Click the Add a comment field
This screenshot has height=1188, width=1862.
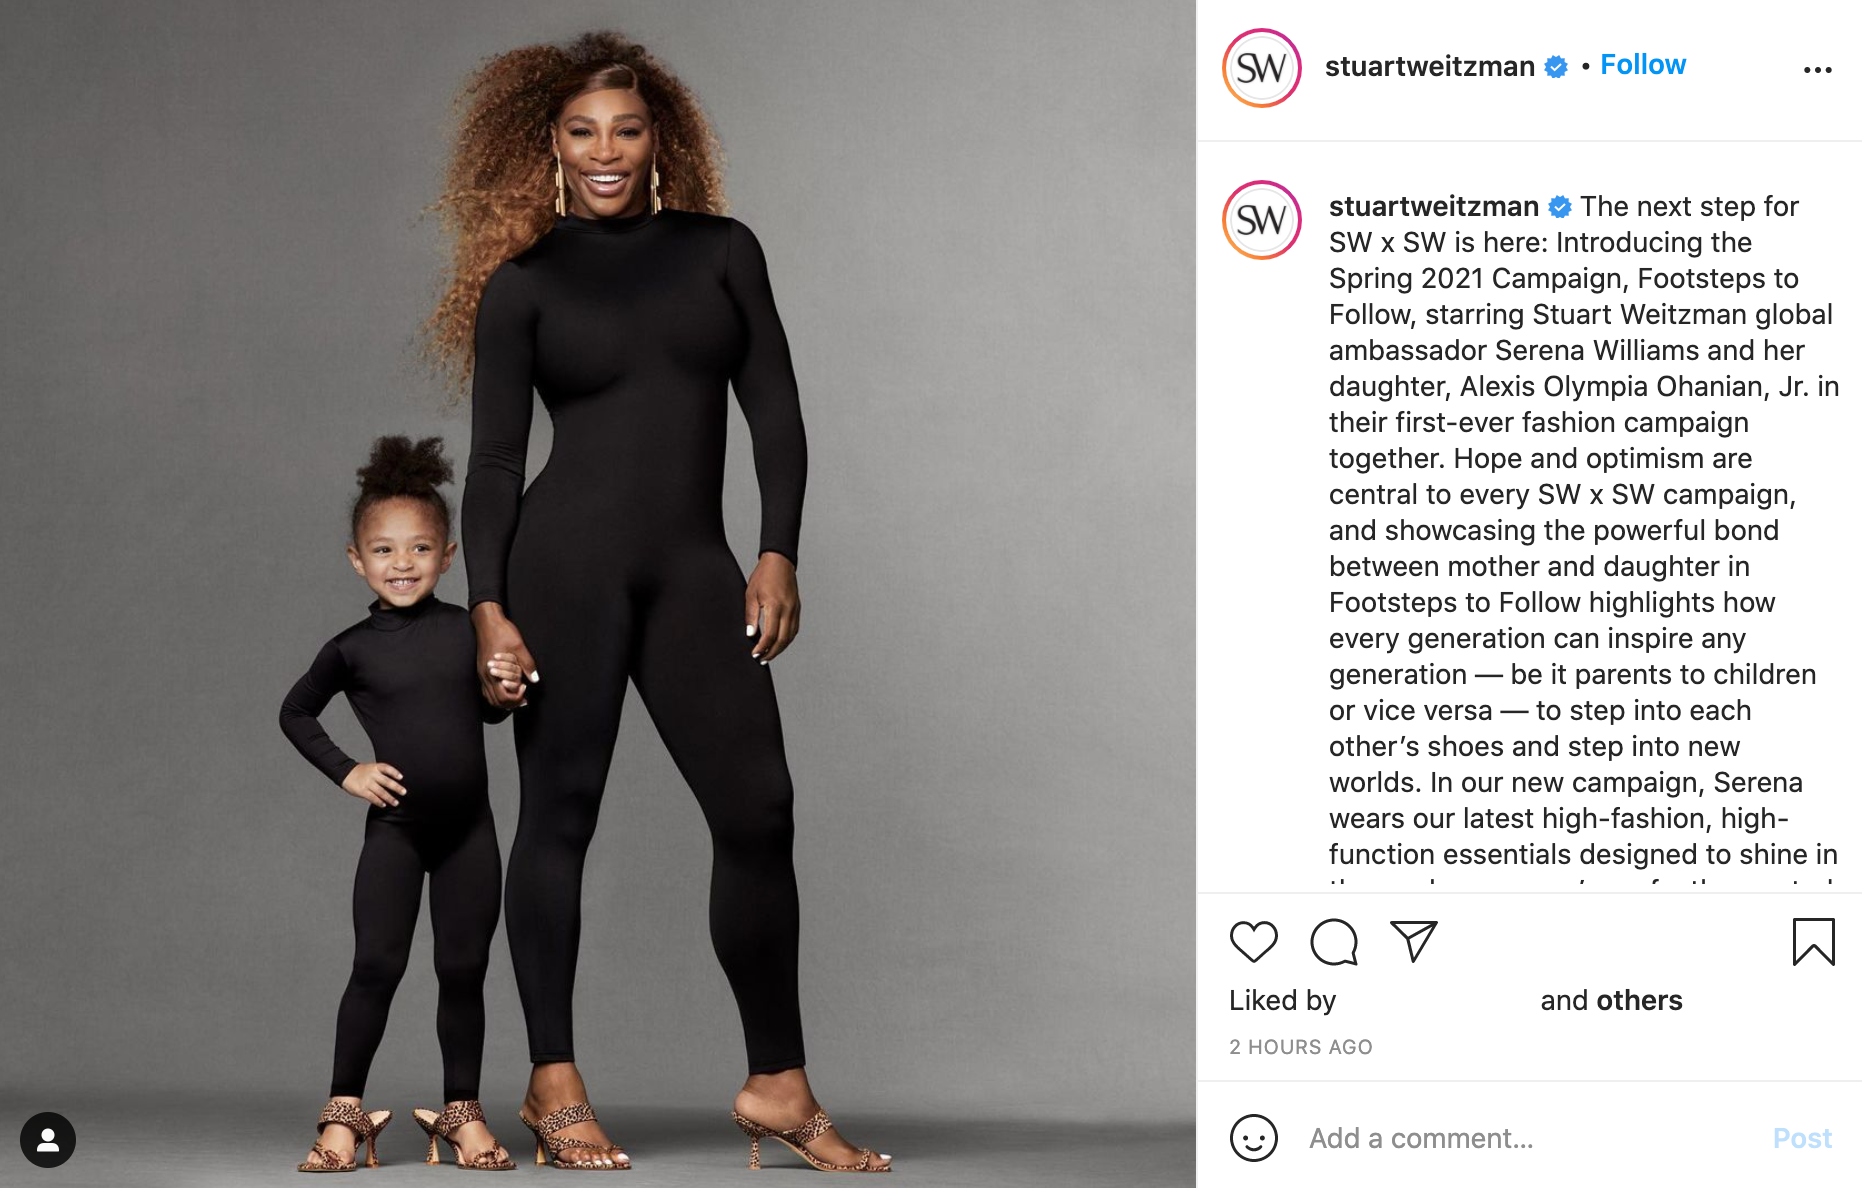(x=1530, y=1138)
